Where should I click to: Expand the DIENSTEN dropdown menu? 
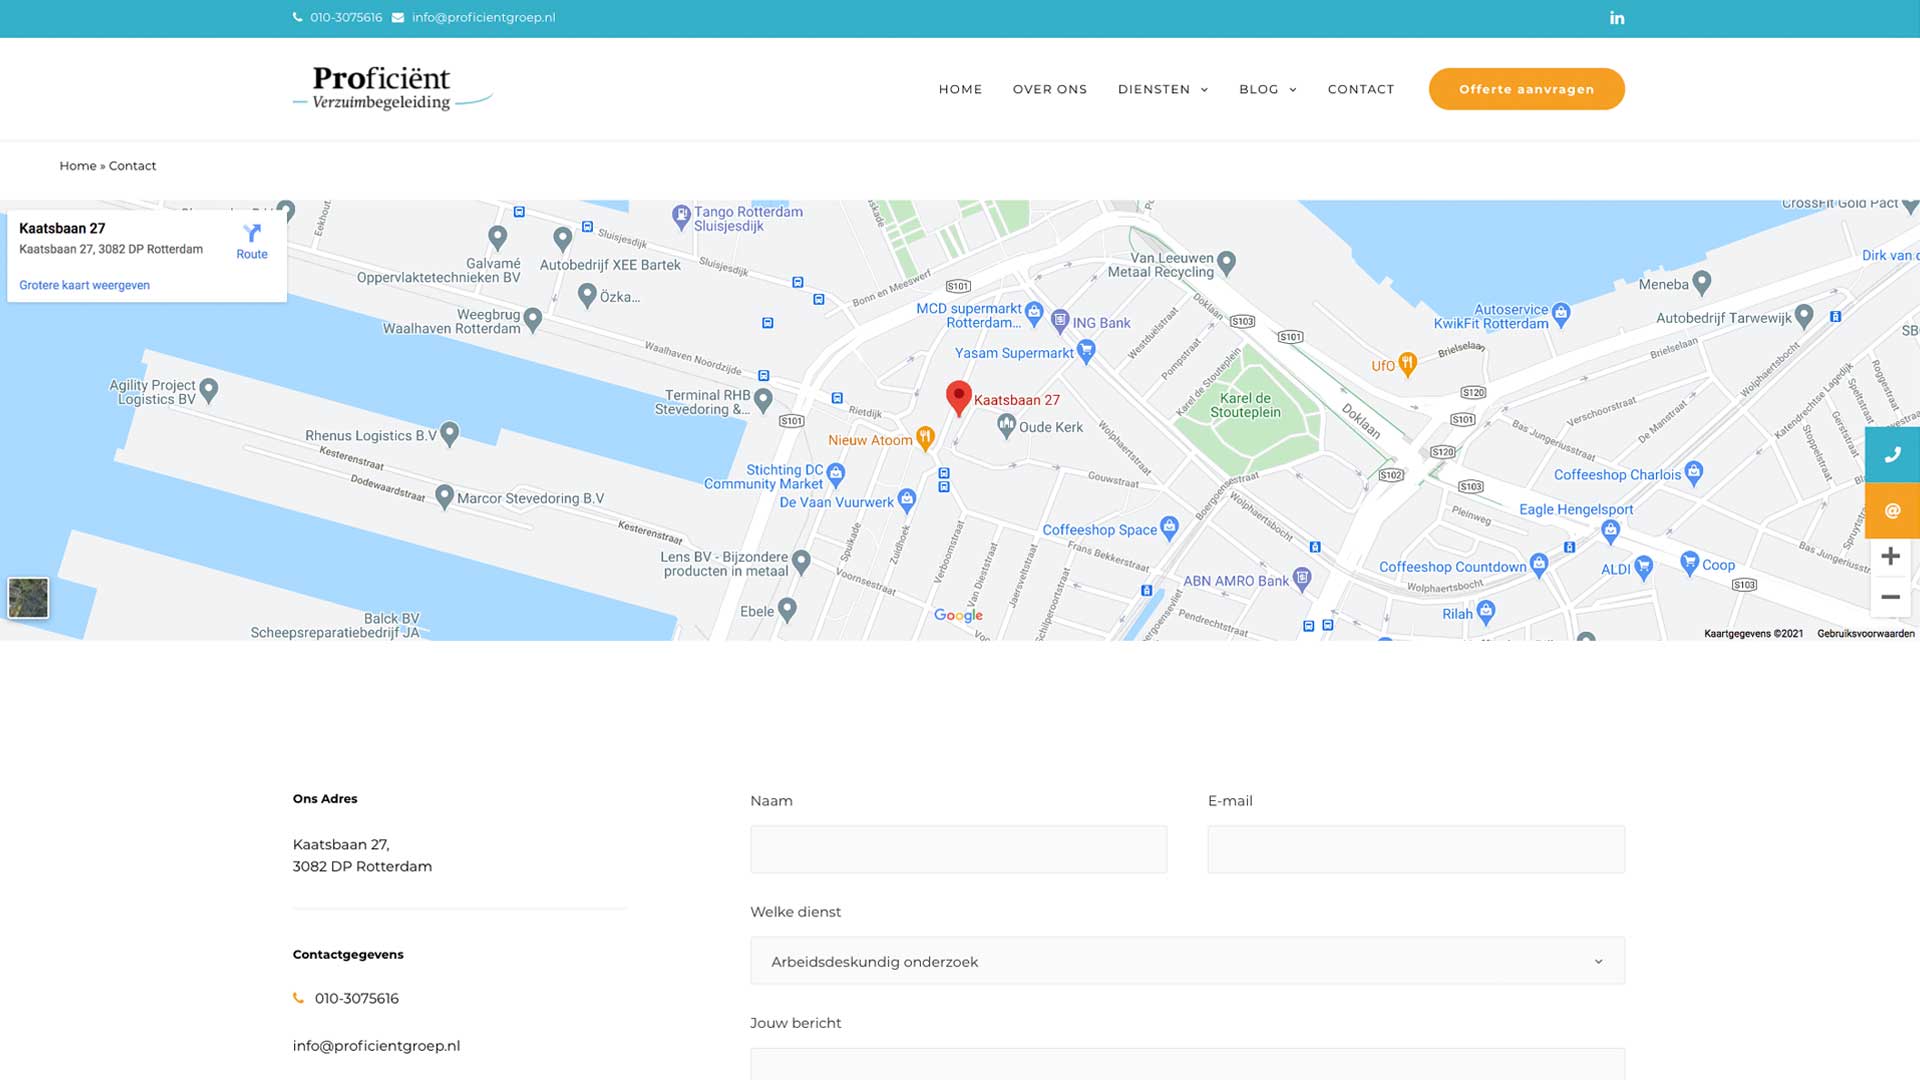1162,89
